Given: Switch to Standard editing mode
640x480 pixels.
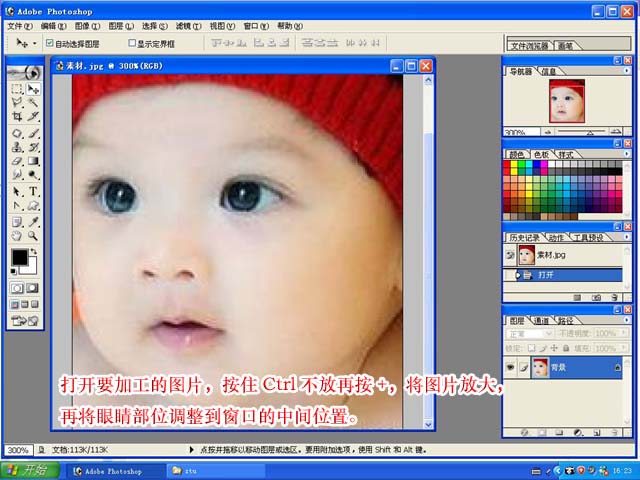Looking at the screenshot, I should pos(17,288).
